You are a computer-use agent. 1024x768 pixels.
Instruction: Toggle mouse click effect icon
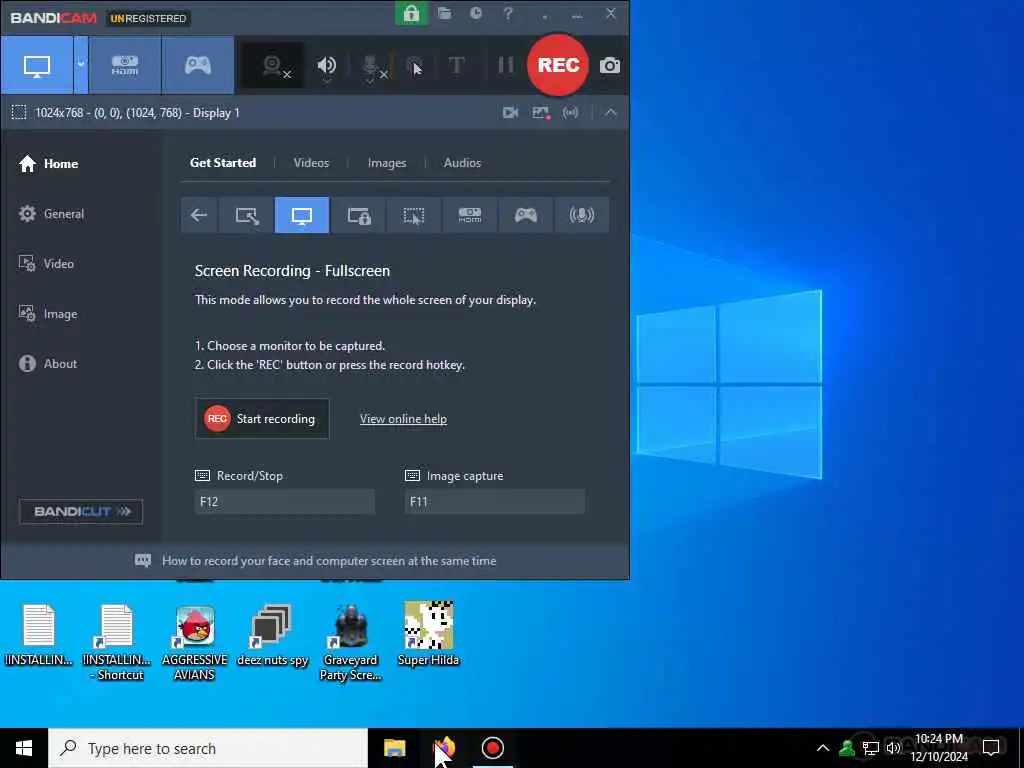[414, 65]
